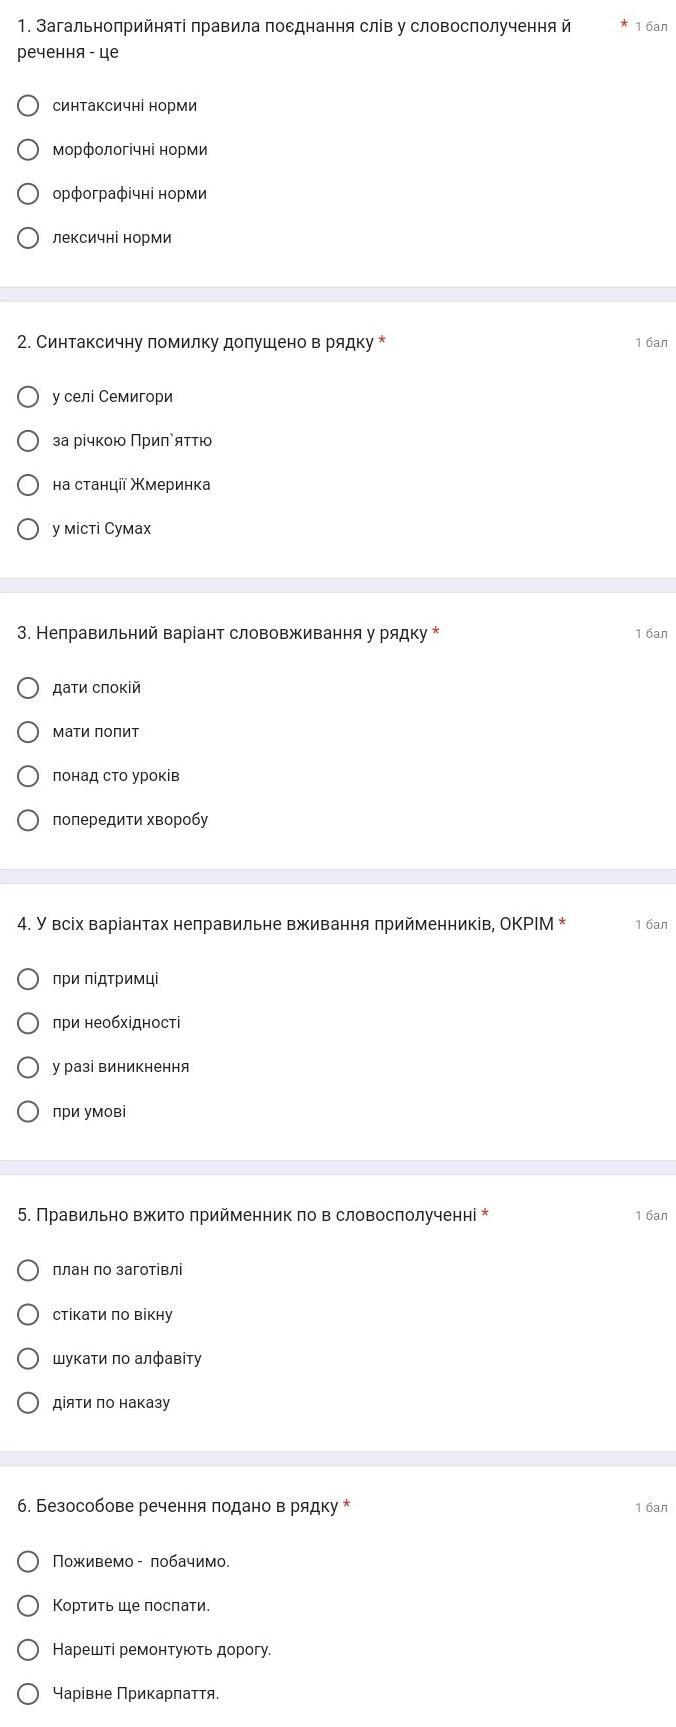Image resolution: width=676 pixels, height=1727 pixels.
Task: Choose the 'мати попит' option
Action: pyautogui.click(x=29, y=732)
